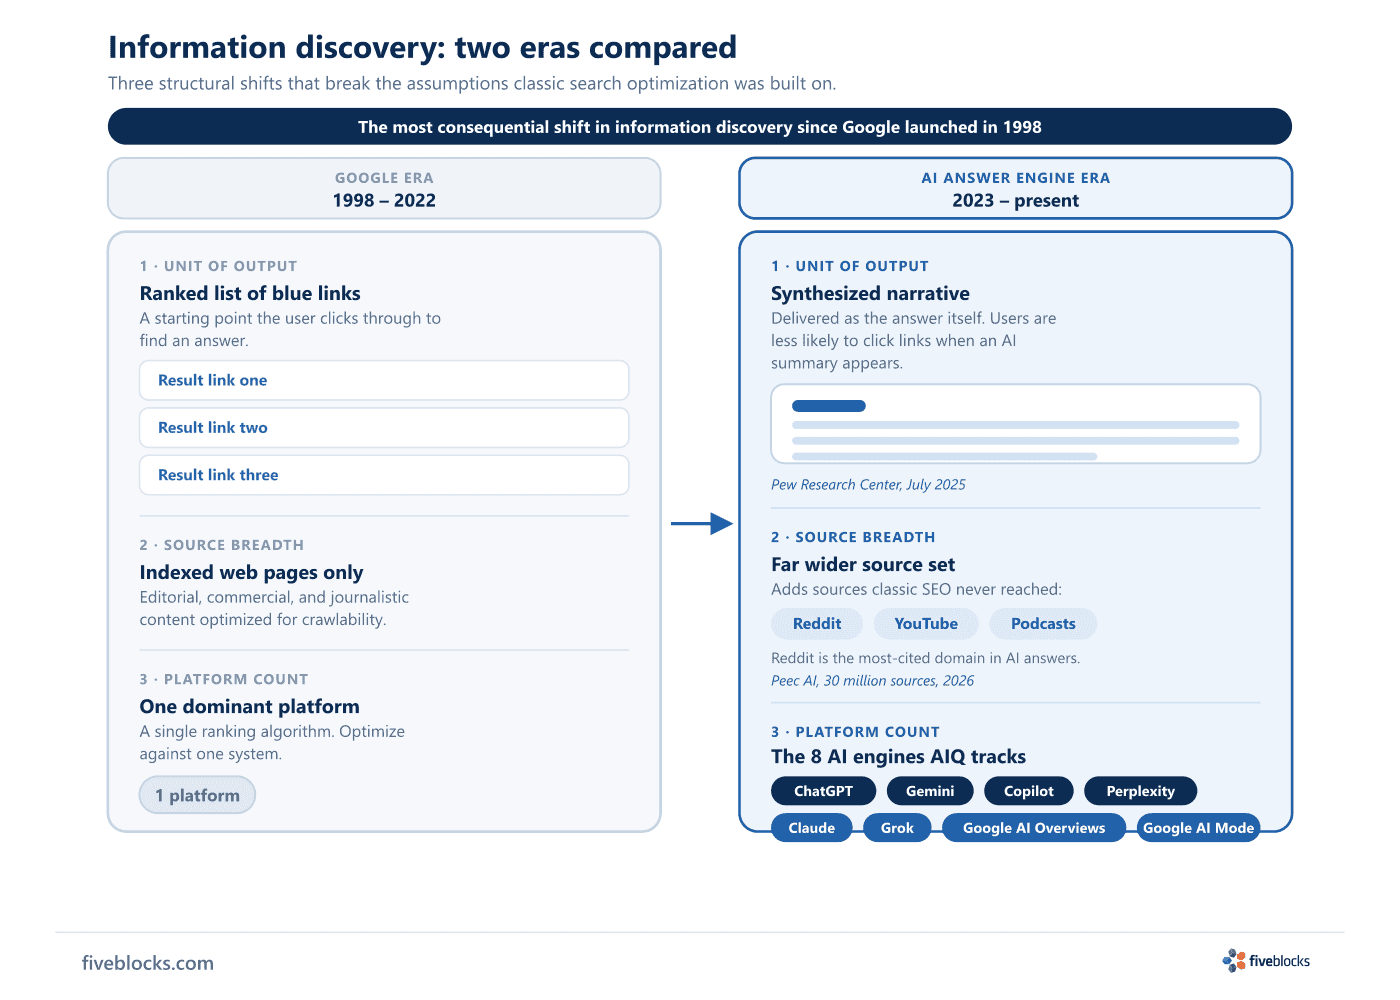Viewport: 1400px width, 1000px height.
Task: Click the heading Far wider source set
Action: pos(863,564)
